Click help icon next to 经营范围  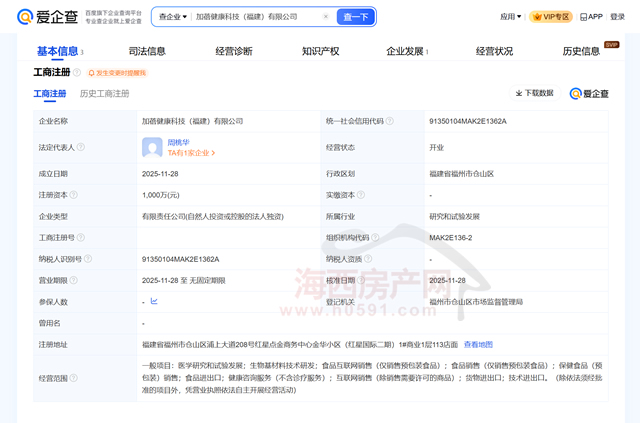click(74, 379)
